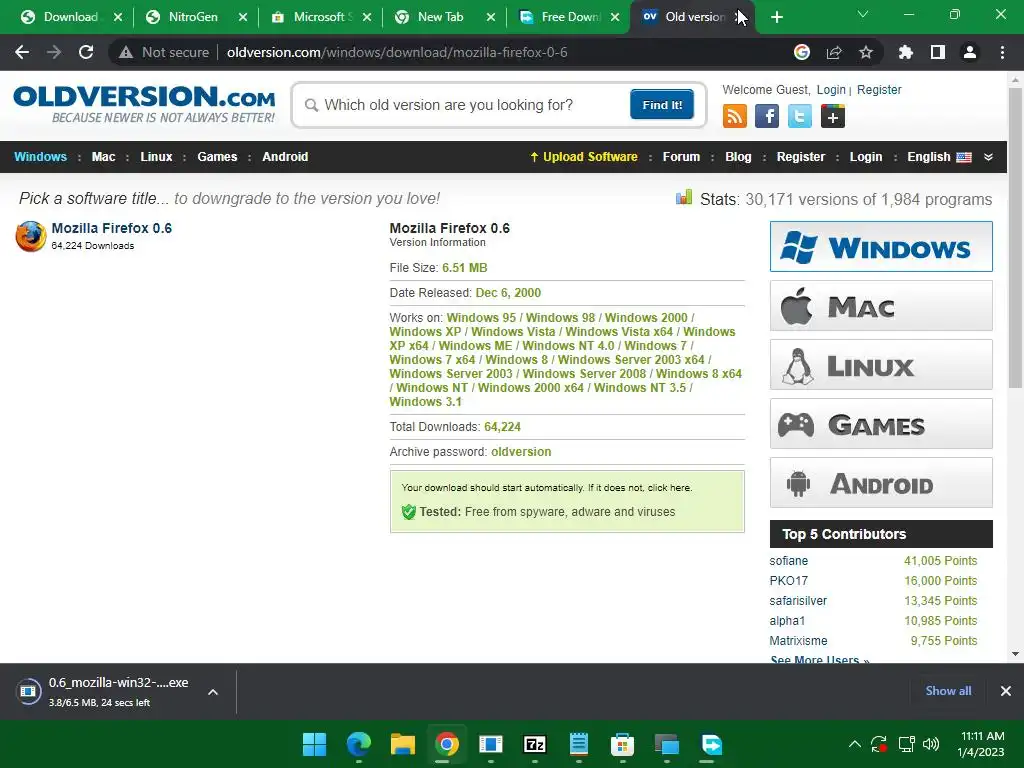Viewport: 1024px width, 768px height.
Task: Switch to the first Download tab
Action: pos(71,17)
